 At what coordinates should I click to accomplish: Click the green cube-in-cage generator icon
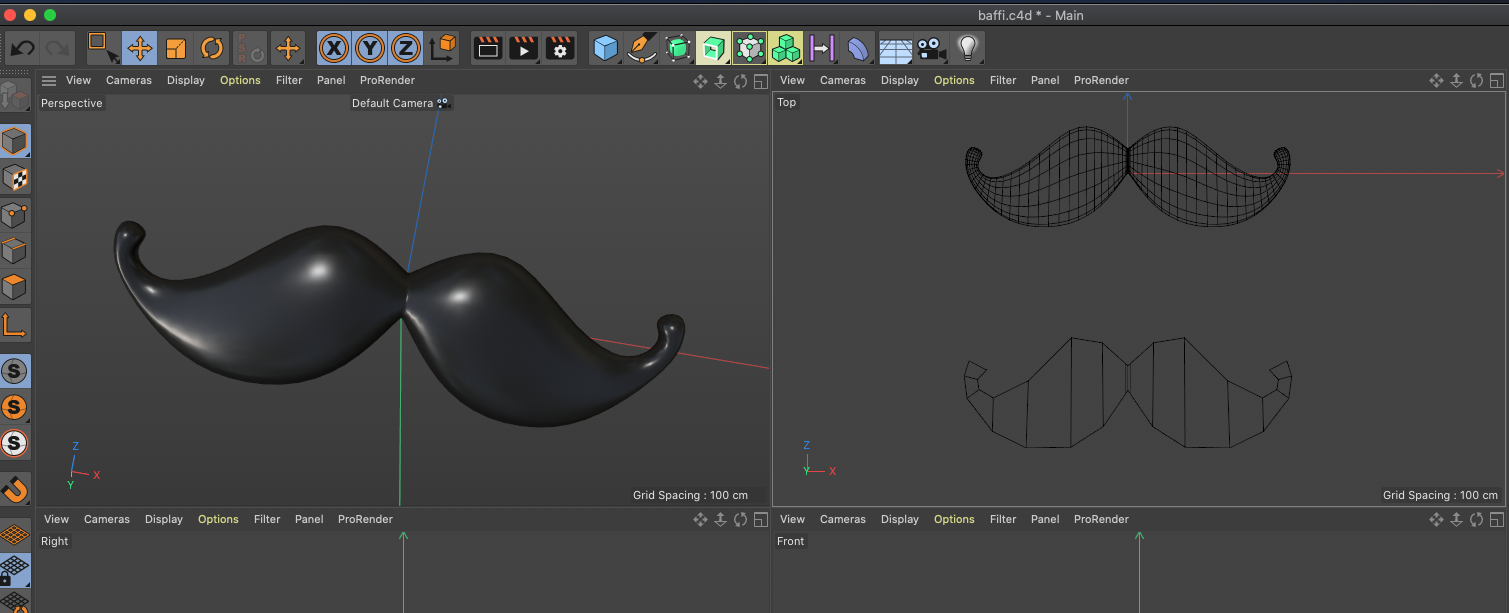click(677, 48)
